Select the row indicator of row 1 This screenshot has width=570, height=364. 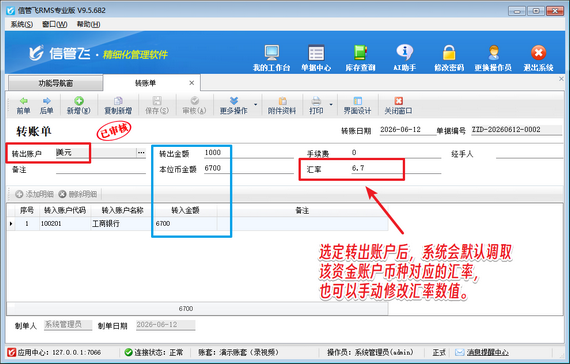pyautogui.click(x=11, y=224)
